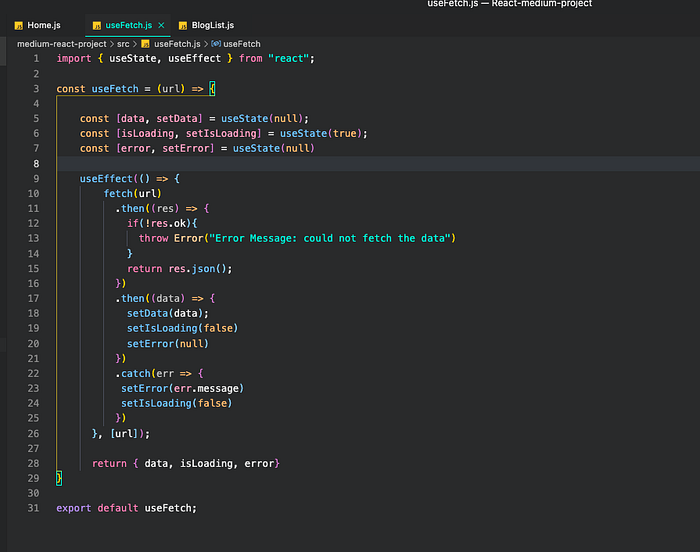700x552 pixels.
Task: Click the [url] dependency array on line 26
Action: (x=124, y=434)
